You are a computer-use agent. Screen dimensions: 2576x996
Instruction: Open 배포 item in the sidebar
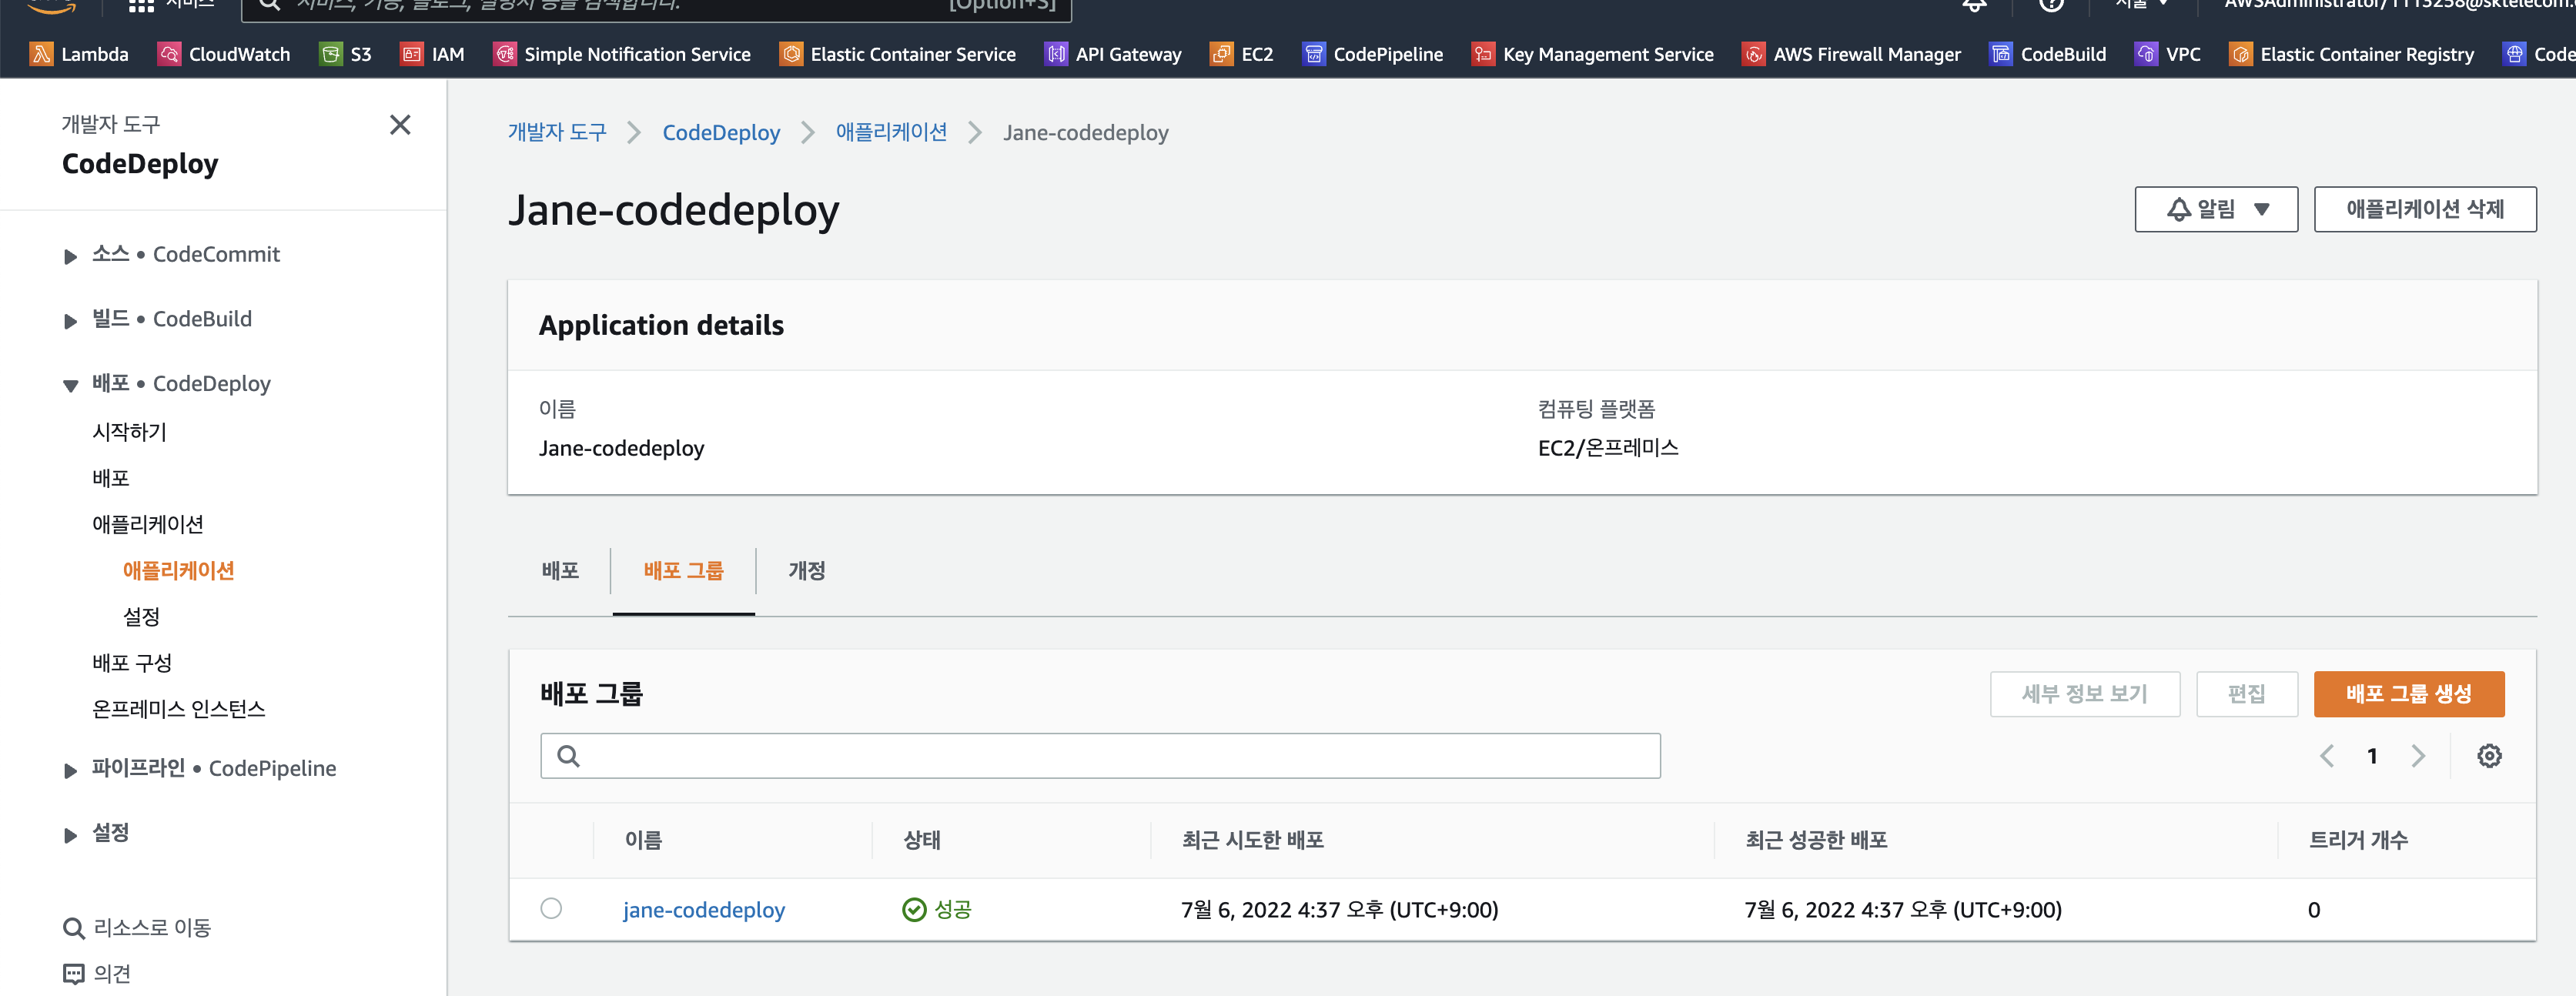[110, 478]
